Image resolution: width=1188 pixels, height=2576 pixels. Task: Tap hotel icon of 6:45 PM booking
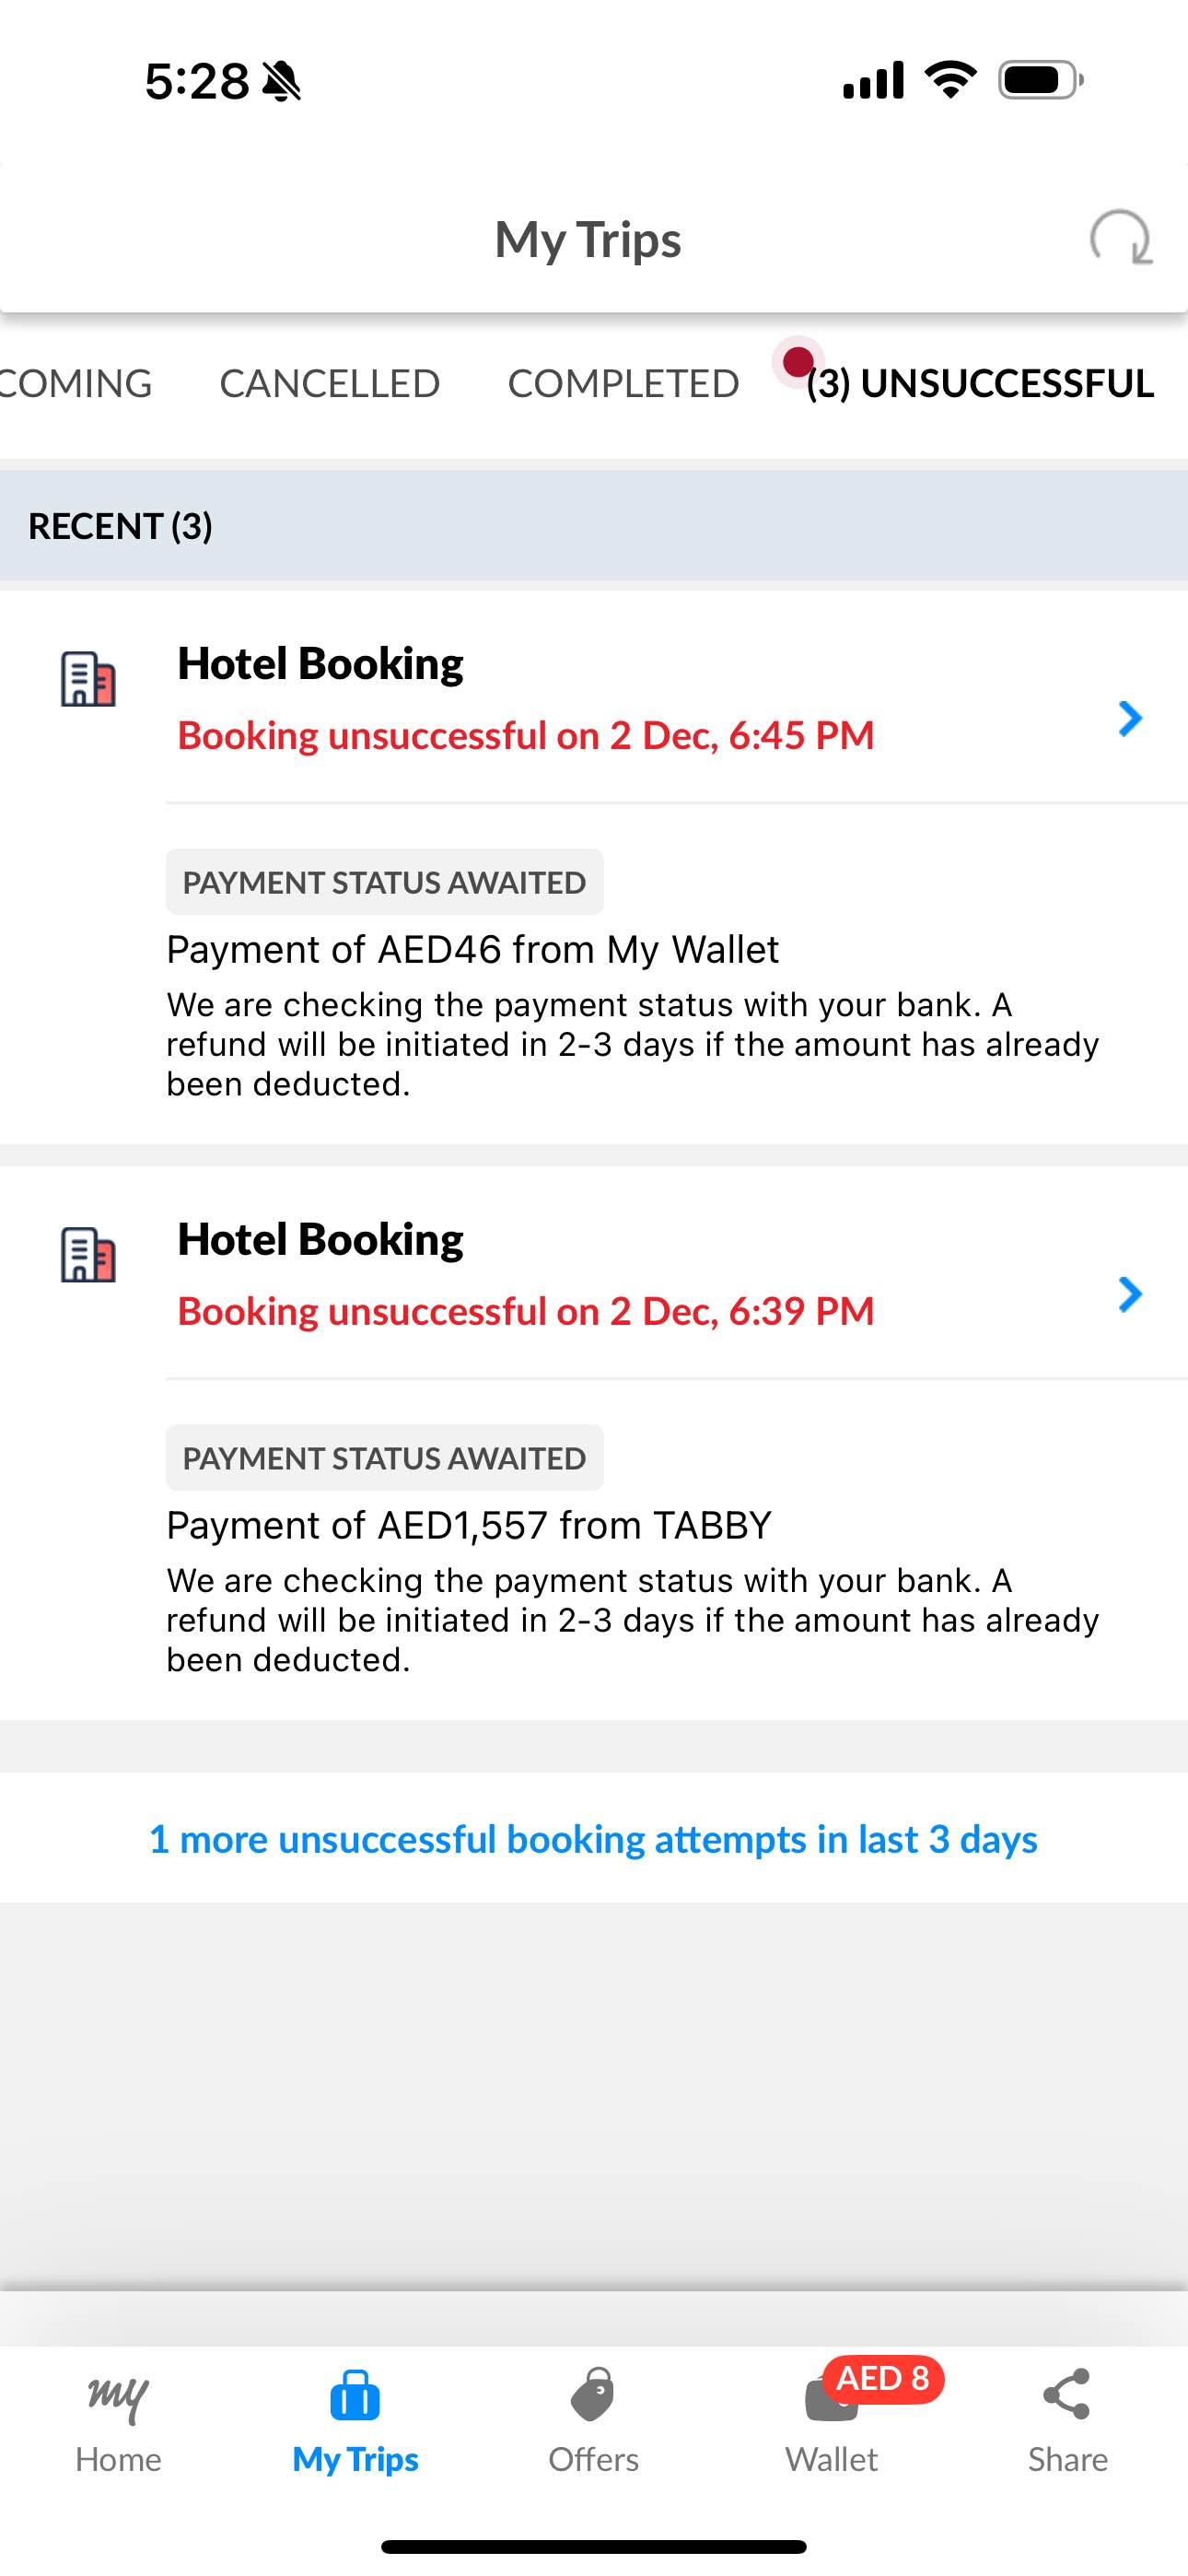click(88, 679)
